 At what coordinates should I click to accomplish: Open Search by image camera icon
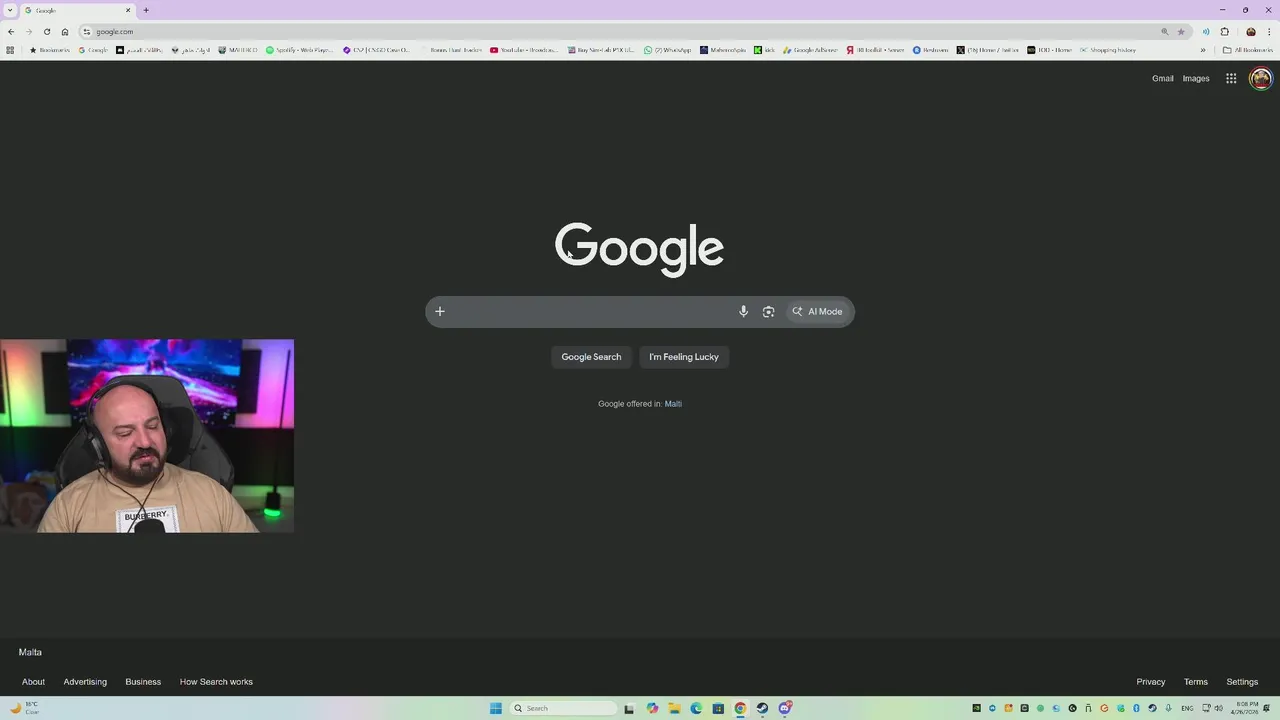tap(768, 311)
